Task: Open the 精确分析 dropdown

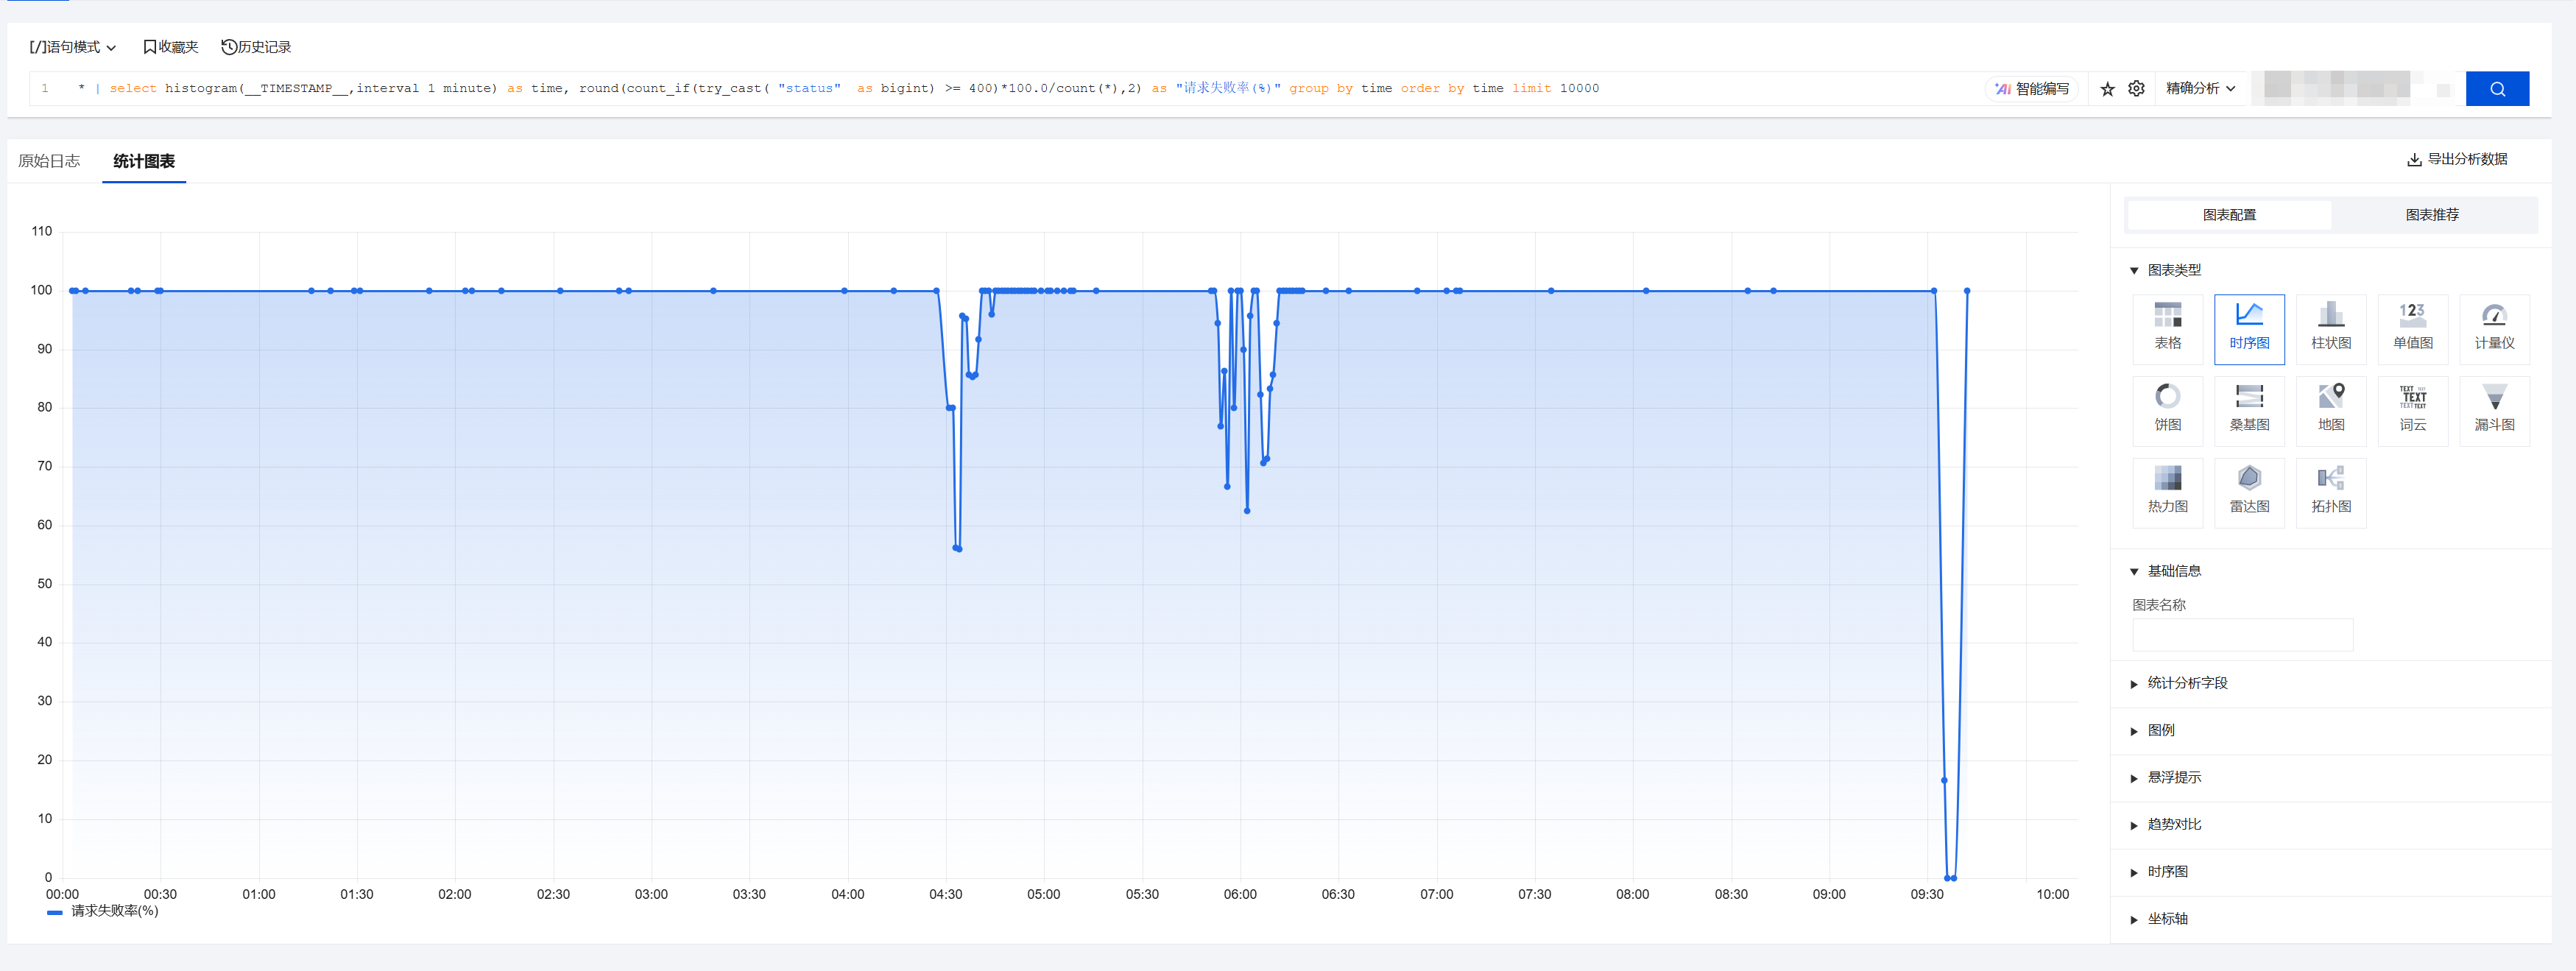Action: [x=2200, y=89]
